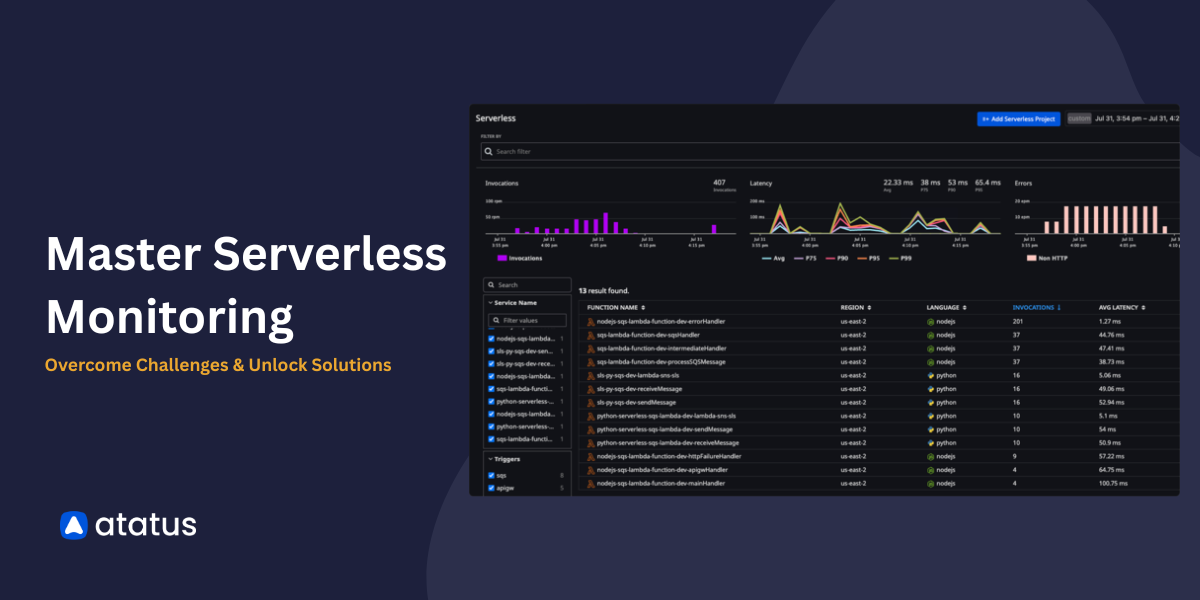The width and height of the screenshot is (1200, 600).
Task: Switch to the custom time range tab
Action: [1077, 118]
